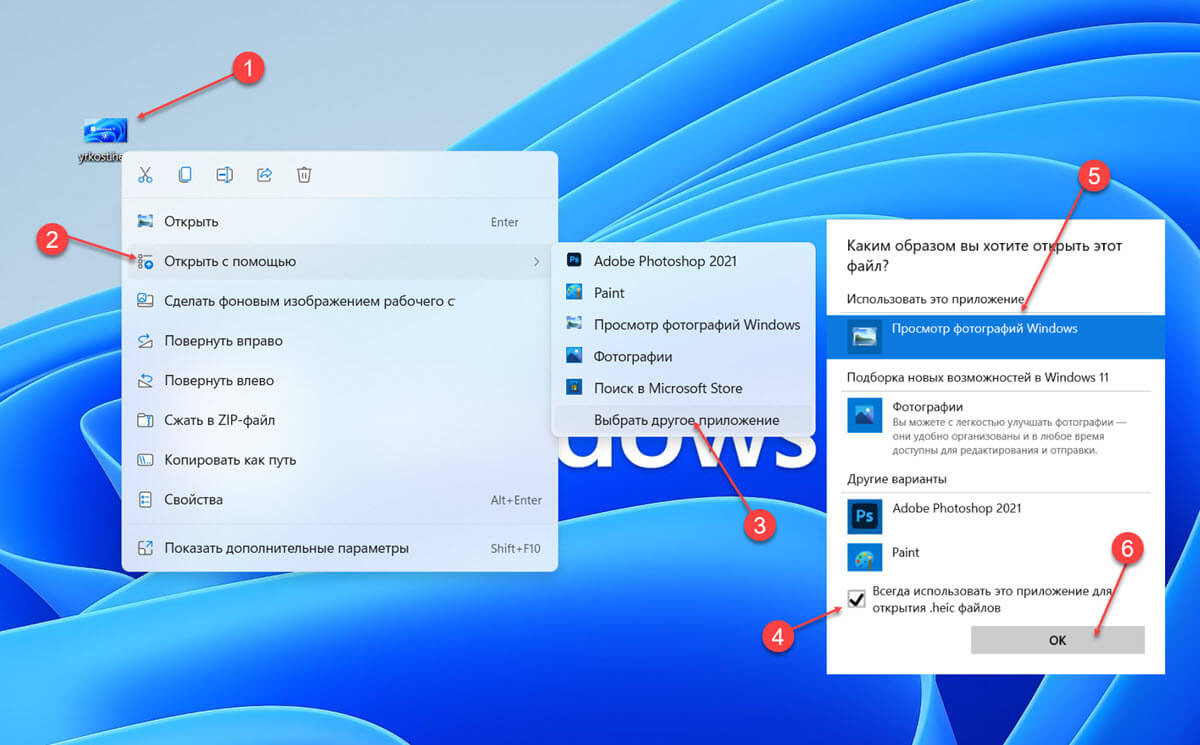Click Photos app icon in submenu
1200x745 pixels.
coord(574,356)
